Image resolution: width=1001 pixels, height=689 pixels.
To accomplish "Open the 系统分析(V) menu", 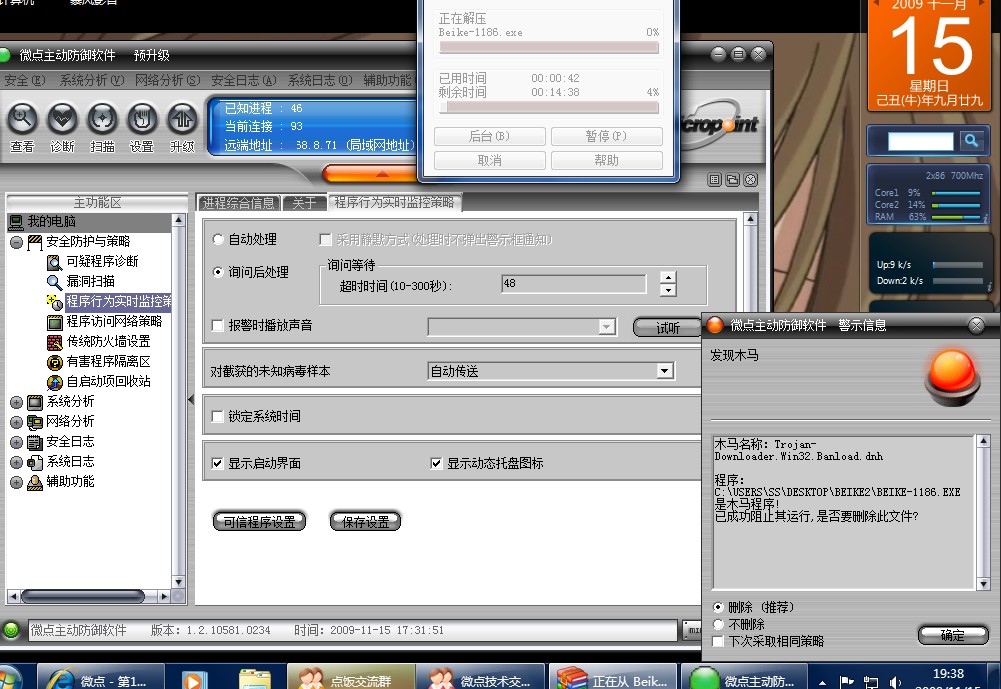I will [x=91, y=80].
